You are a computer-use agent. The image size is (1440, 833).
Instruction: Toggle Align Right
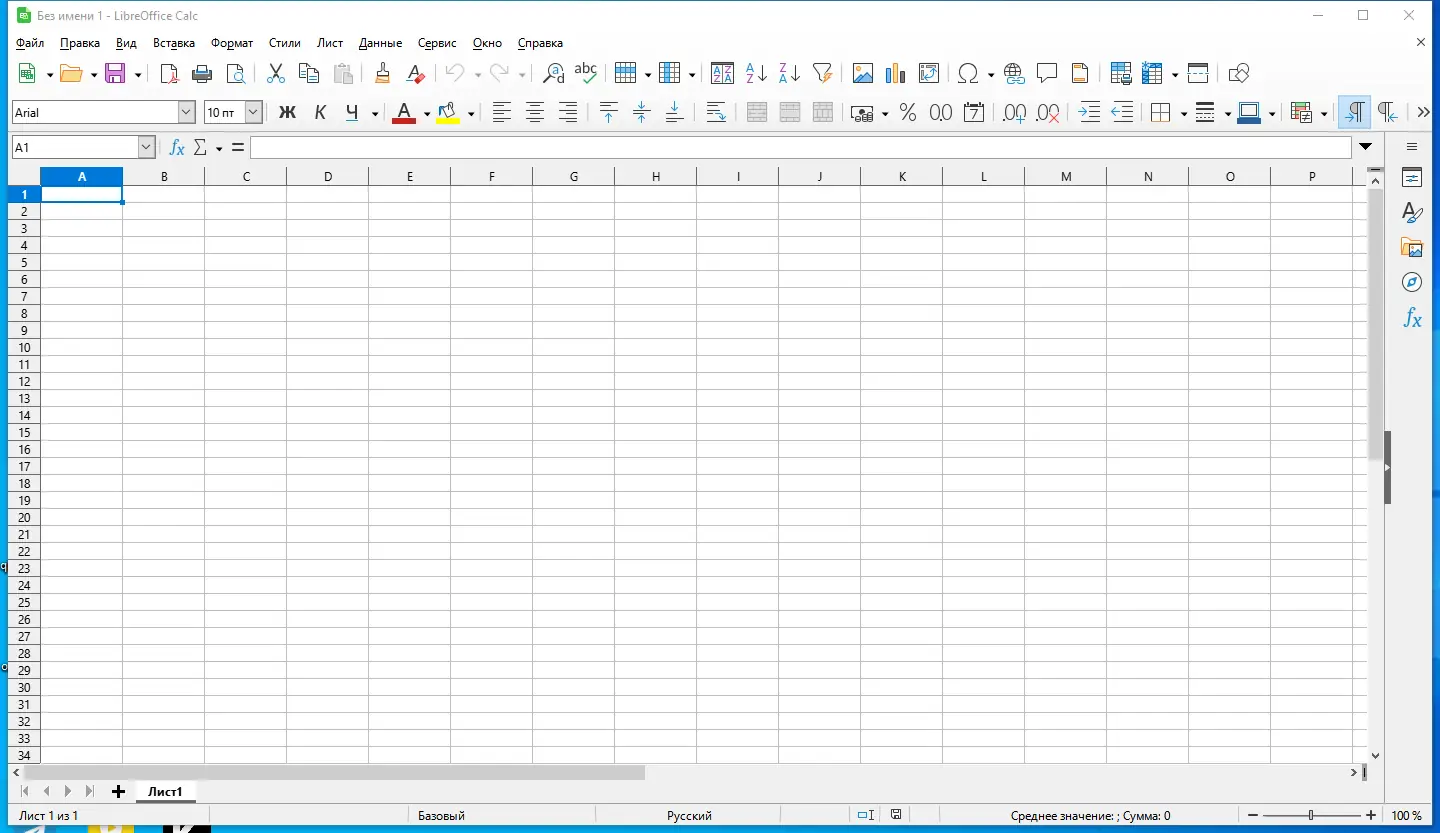[568, 113]
